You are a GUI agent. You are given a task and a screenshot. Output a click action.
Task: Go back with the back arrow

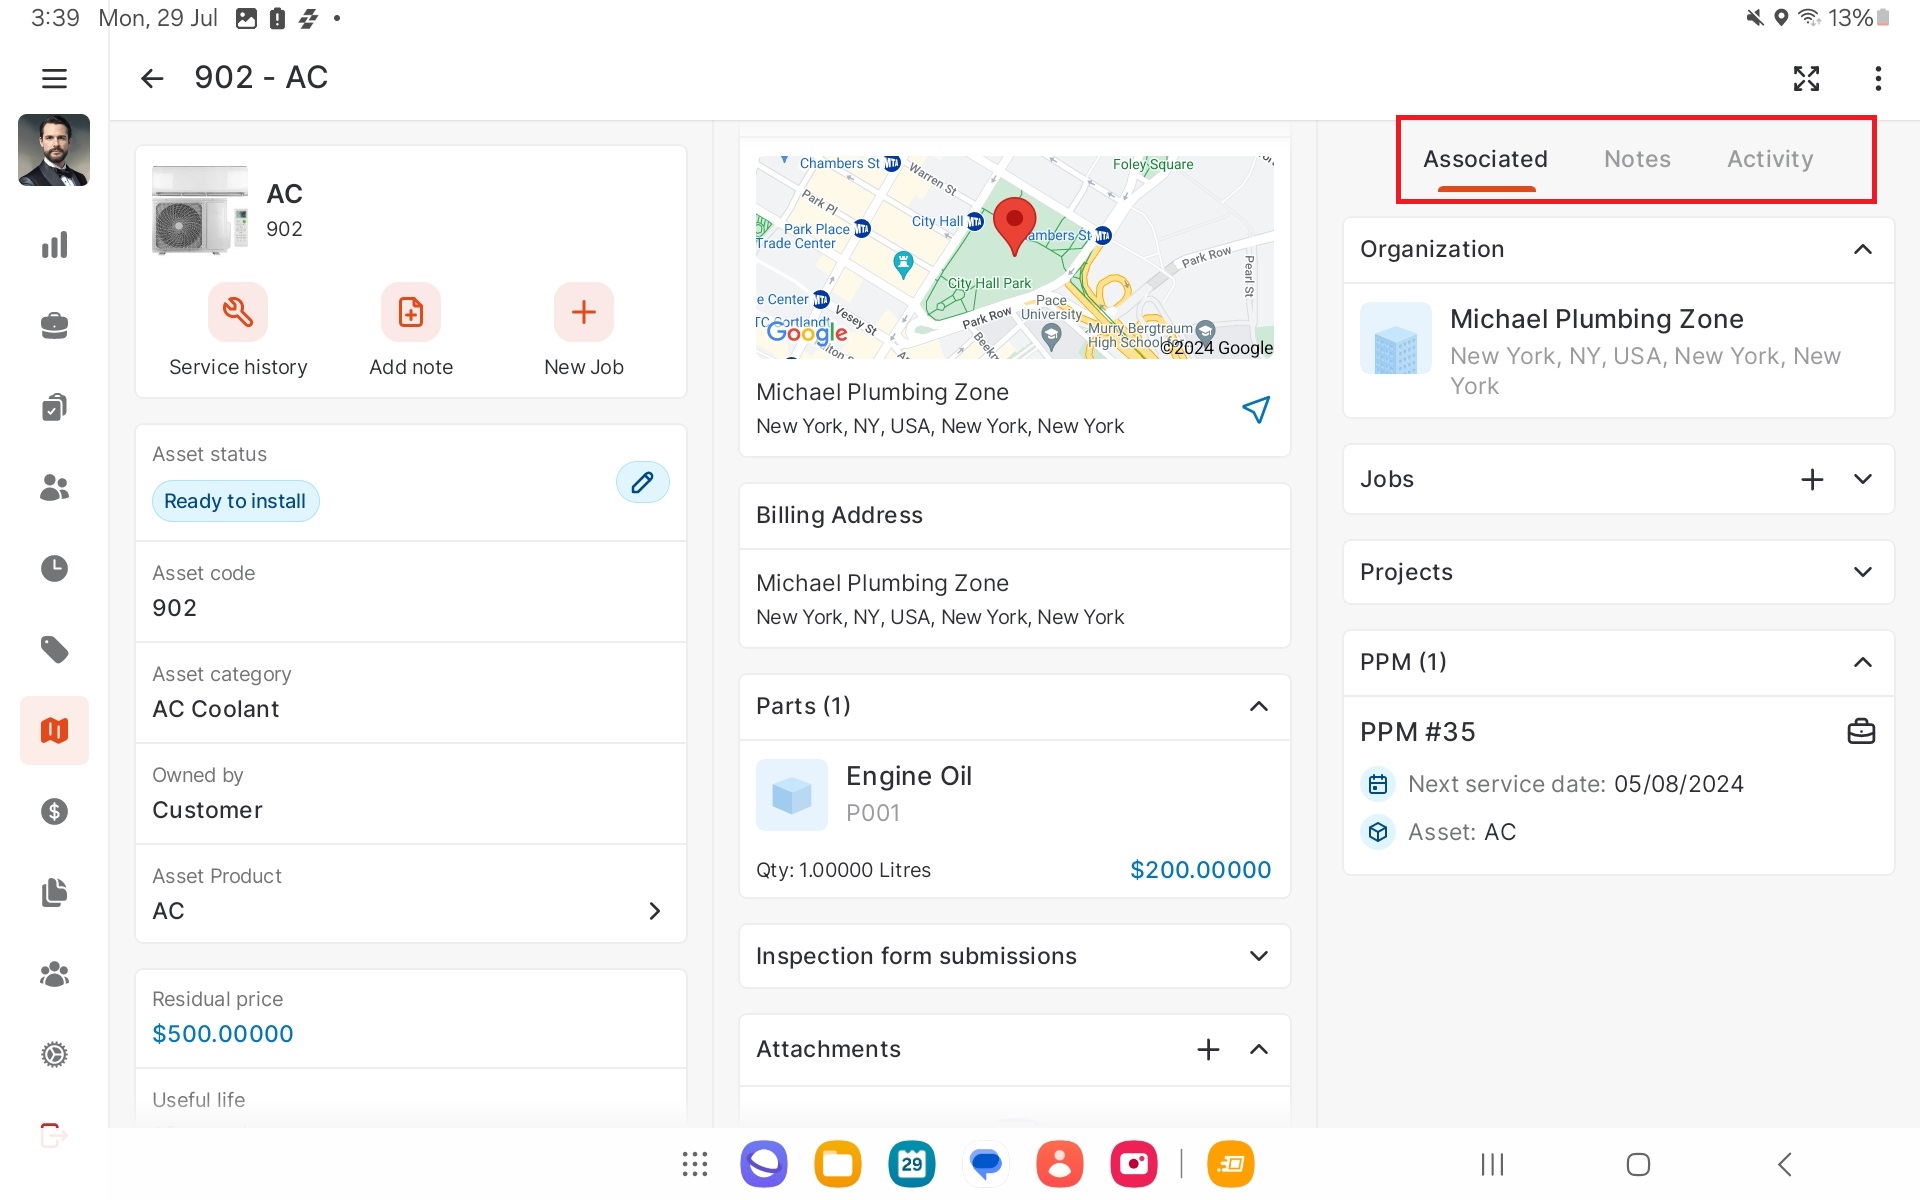coord(152,78)
